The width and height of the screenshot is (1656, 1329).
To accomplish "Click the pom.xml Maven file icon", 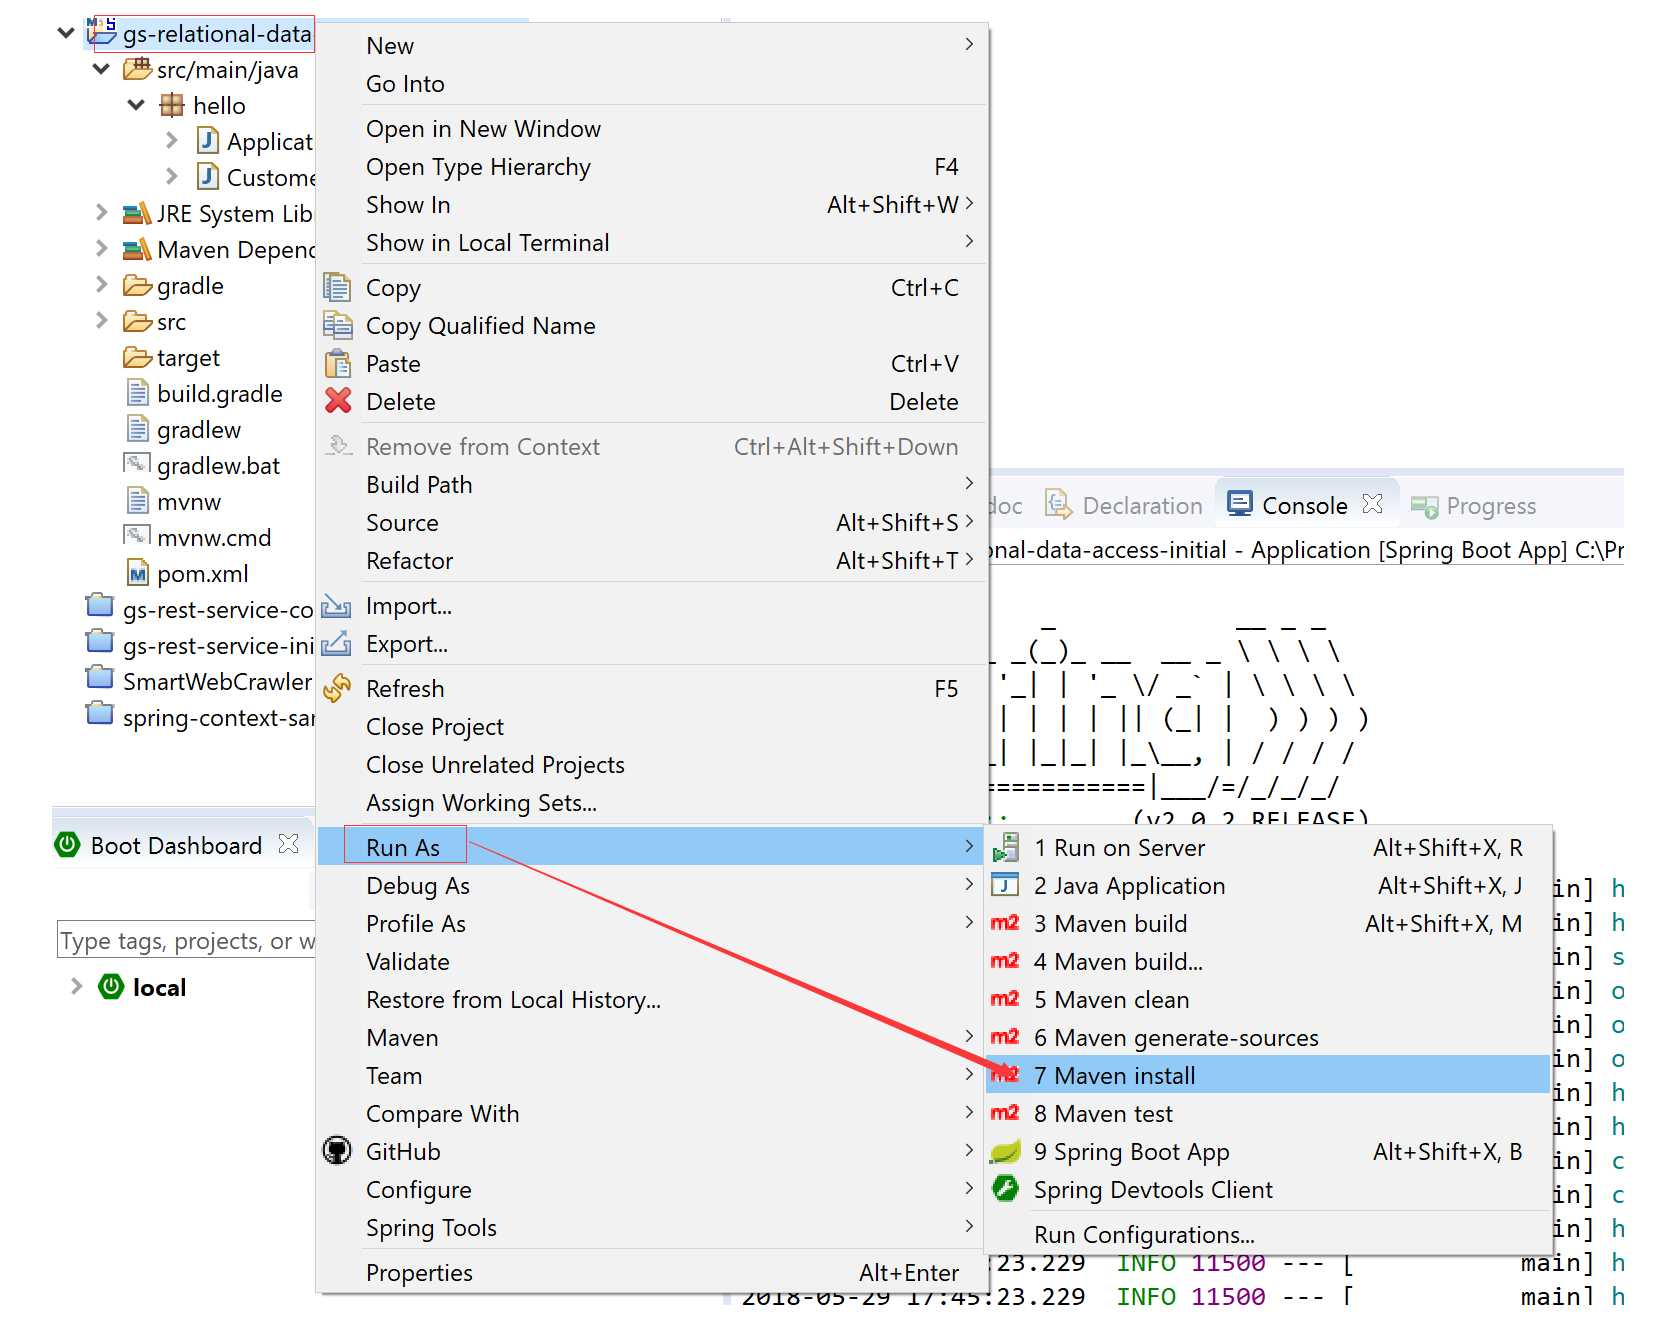I will pyautogui.click(x=138, y=574).
